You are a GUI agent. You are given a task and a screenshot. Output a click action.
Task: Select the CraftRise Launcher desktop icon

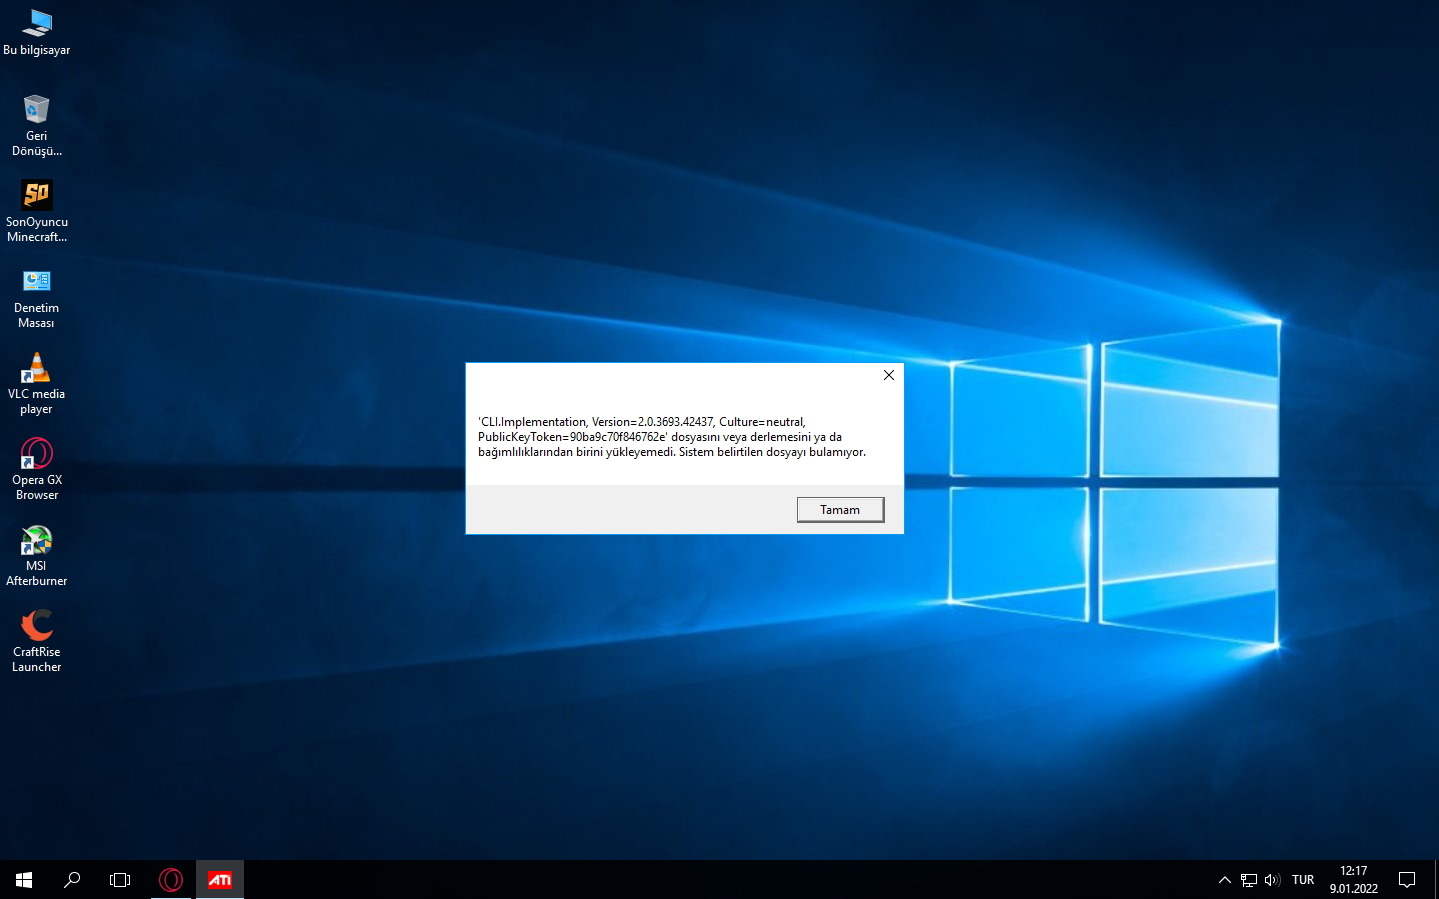pos(36,641)
